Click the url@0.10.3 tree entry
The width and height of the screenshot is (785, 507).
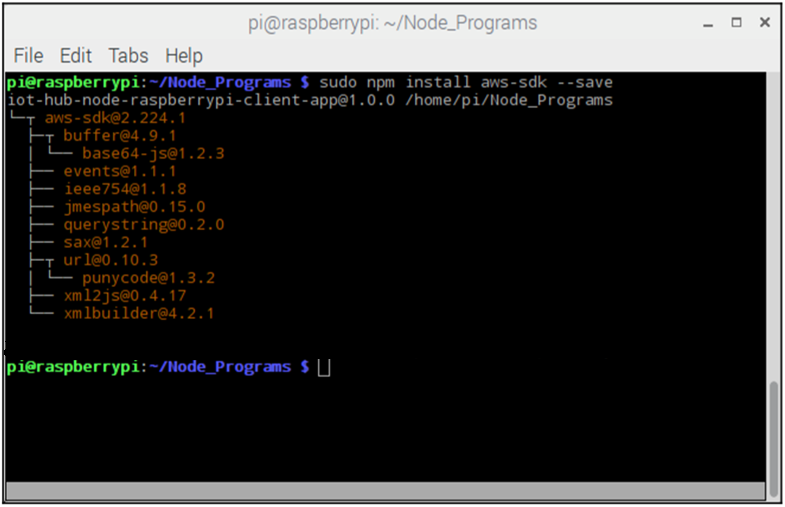[x=111, y=260]
